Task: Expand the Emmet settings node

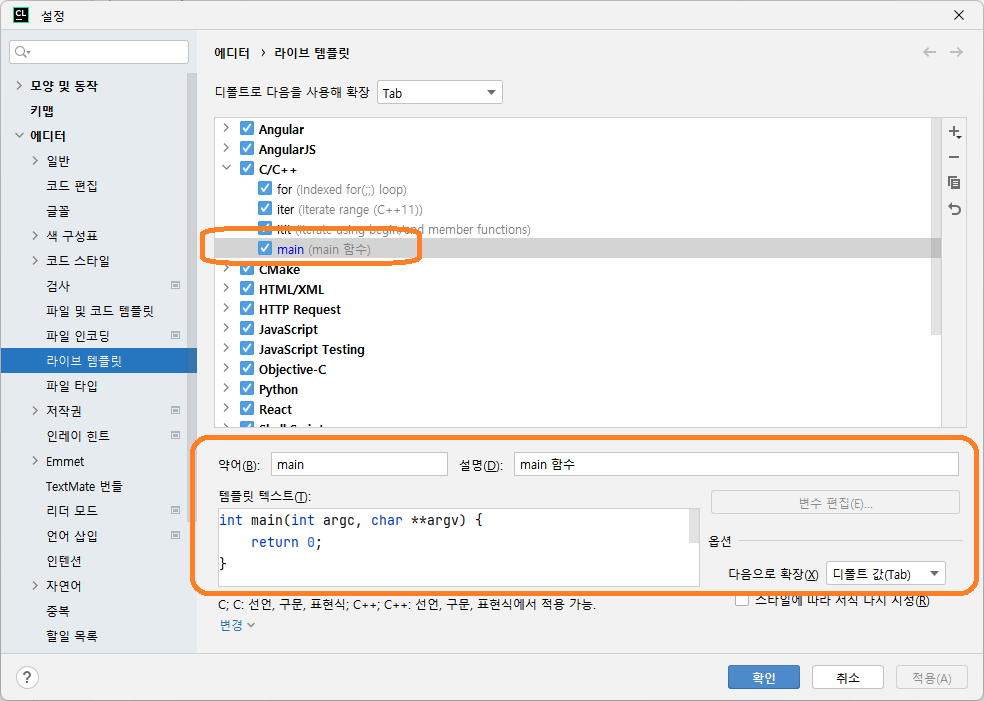Action: coord(35,461)
